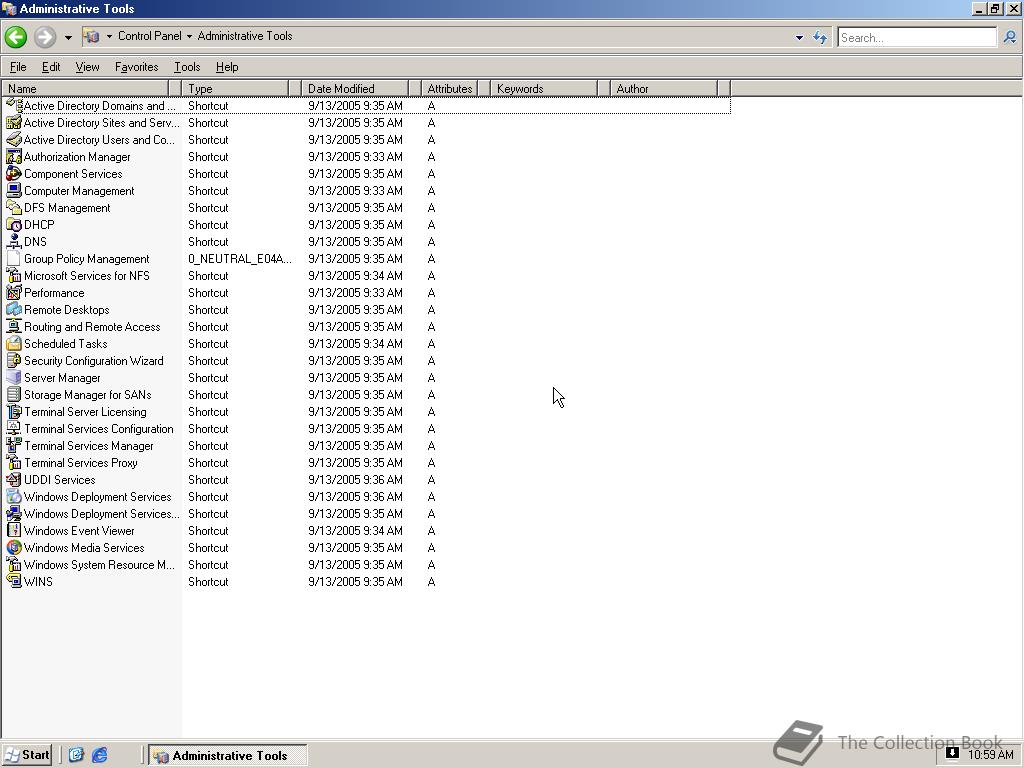Viewport: 1024px width, 768px height.
Task: Open the Date Modified column filter dropdown
Action: [x=415, y=88]
